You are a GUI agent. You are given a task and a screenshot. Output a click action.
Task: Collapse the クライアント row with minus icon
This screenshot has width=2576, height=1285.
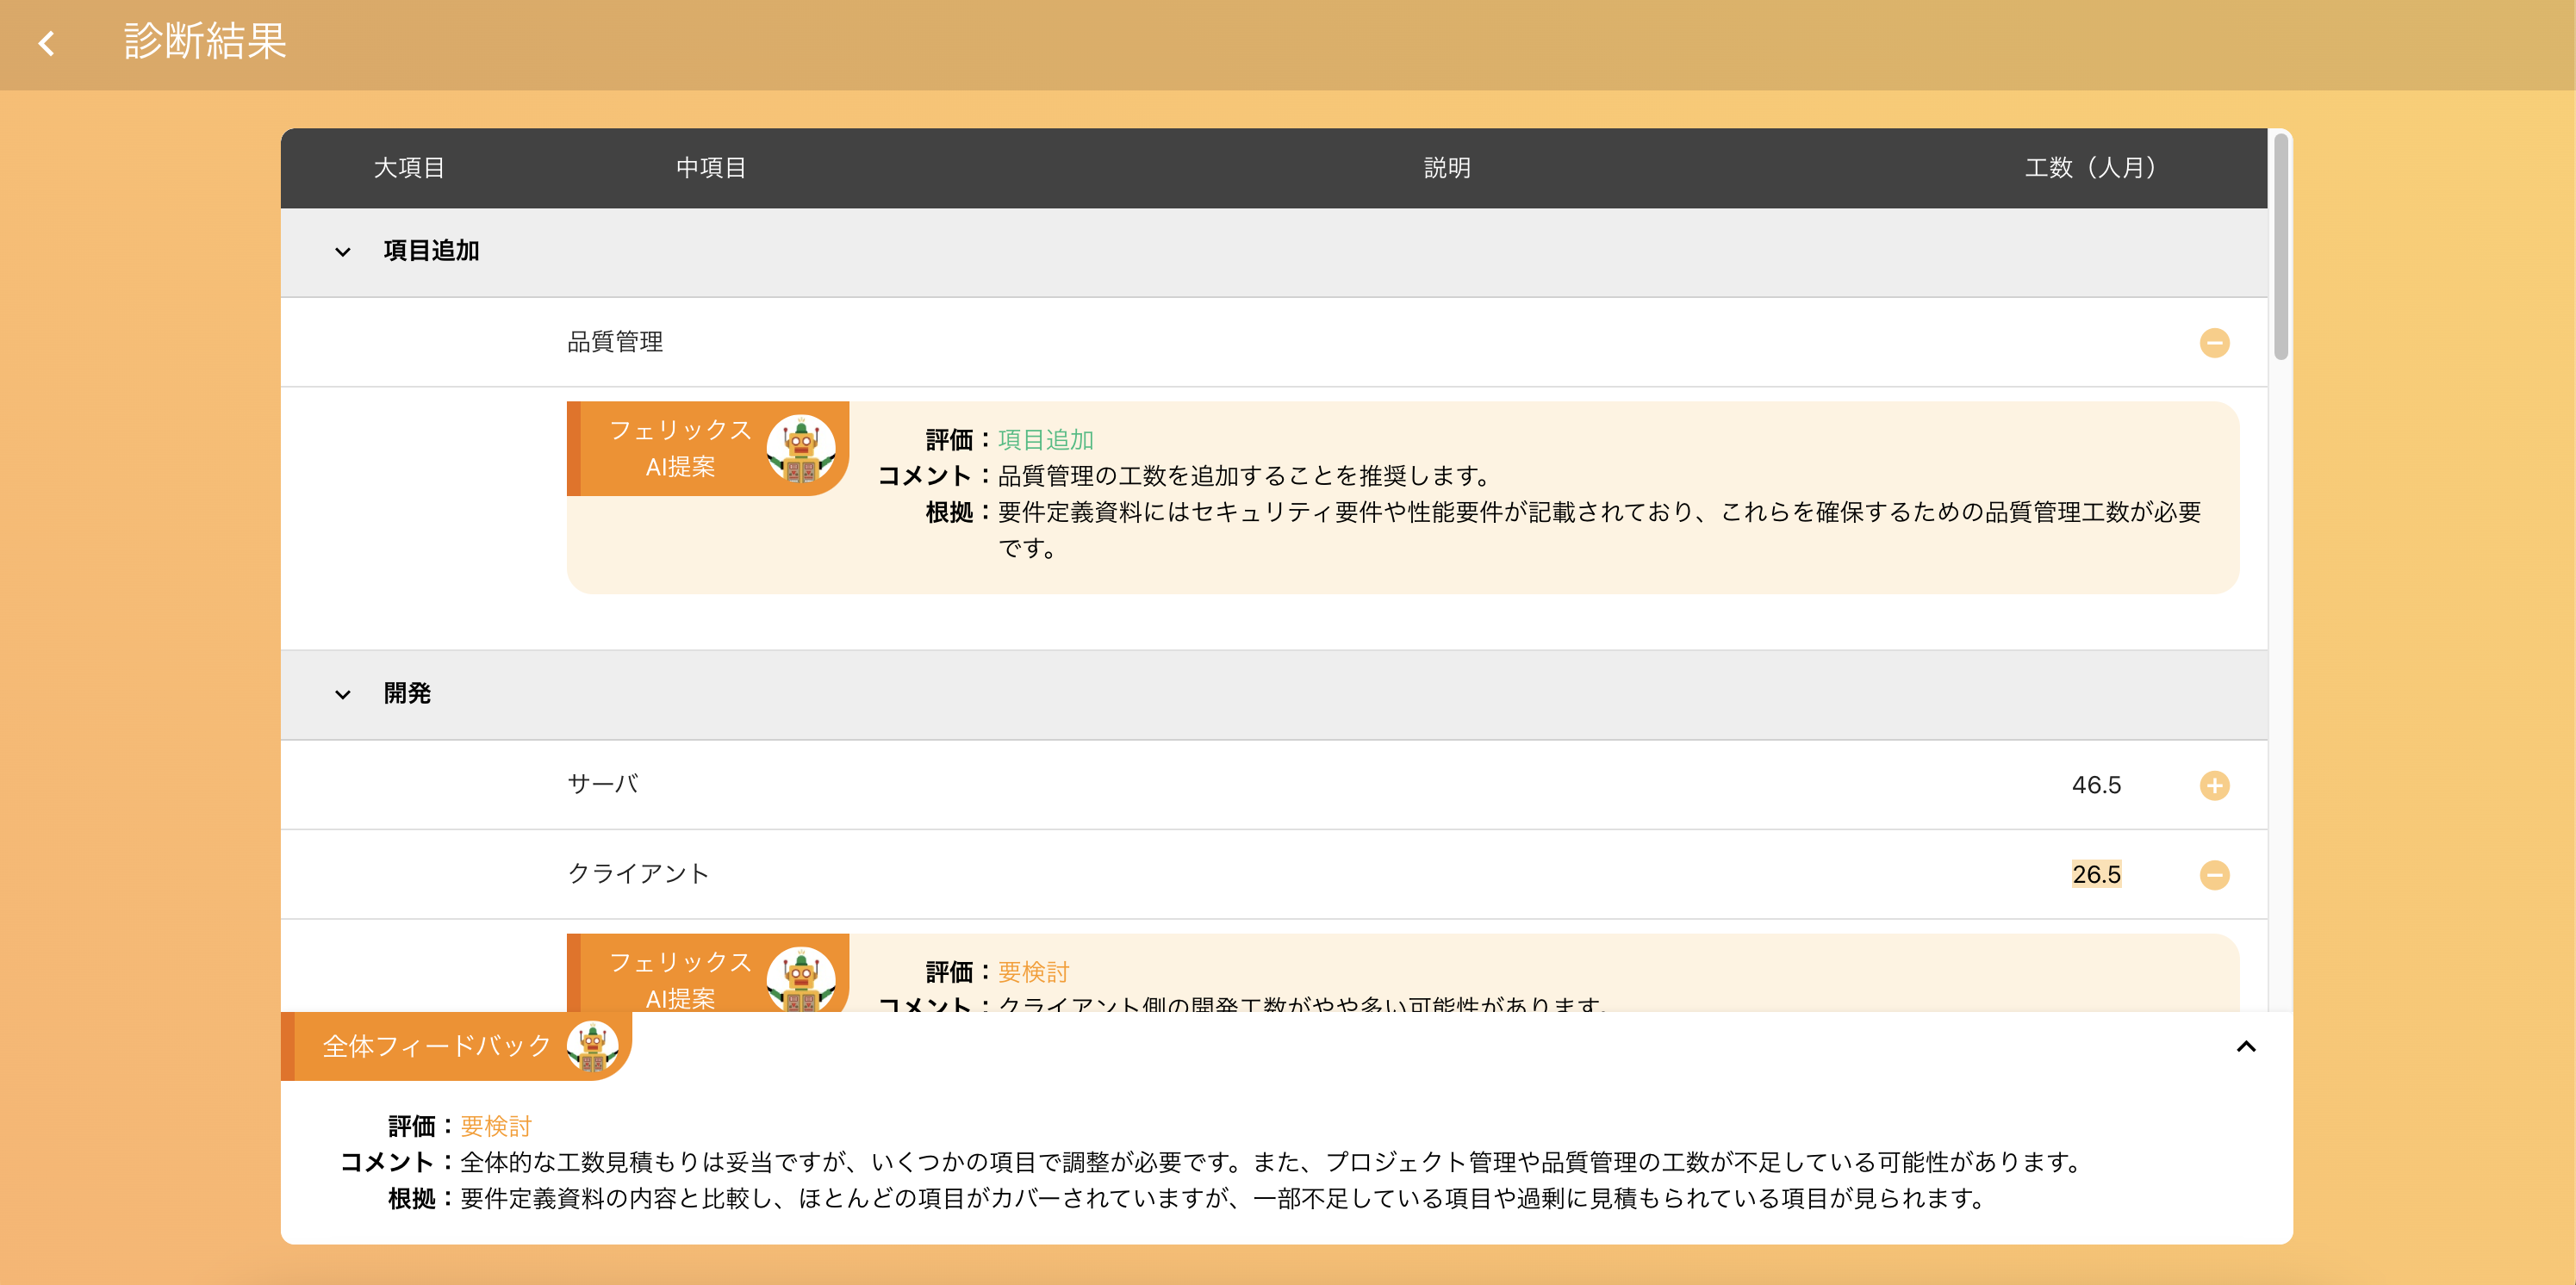coord(2214,875)
